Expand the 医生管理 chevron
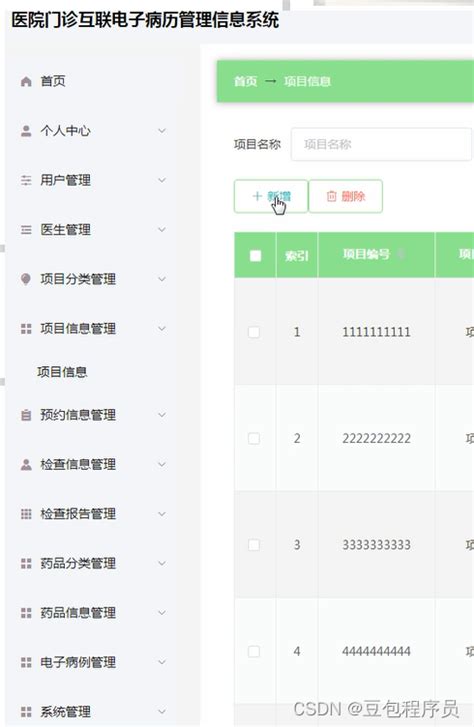Image resolution: width=474 pixels, height=727 pixels. pos(162,230)
